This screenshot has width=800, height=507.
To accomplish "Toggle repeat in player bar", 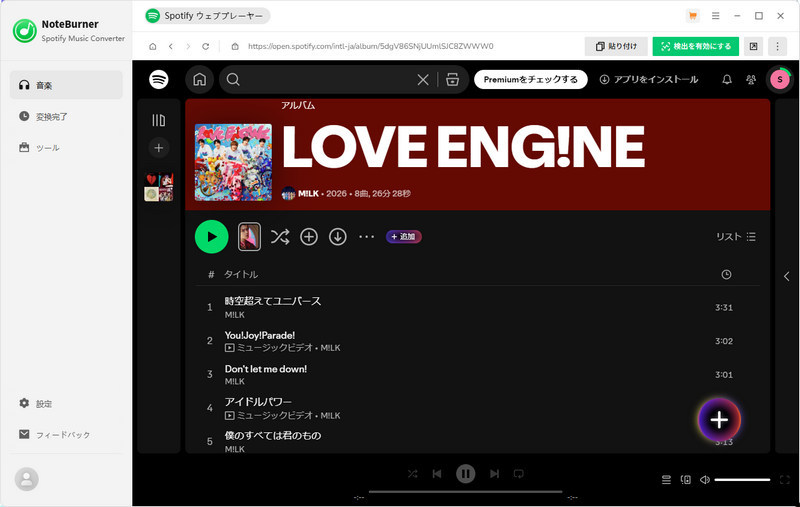I will 518,474.
